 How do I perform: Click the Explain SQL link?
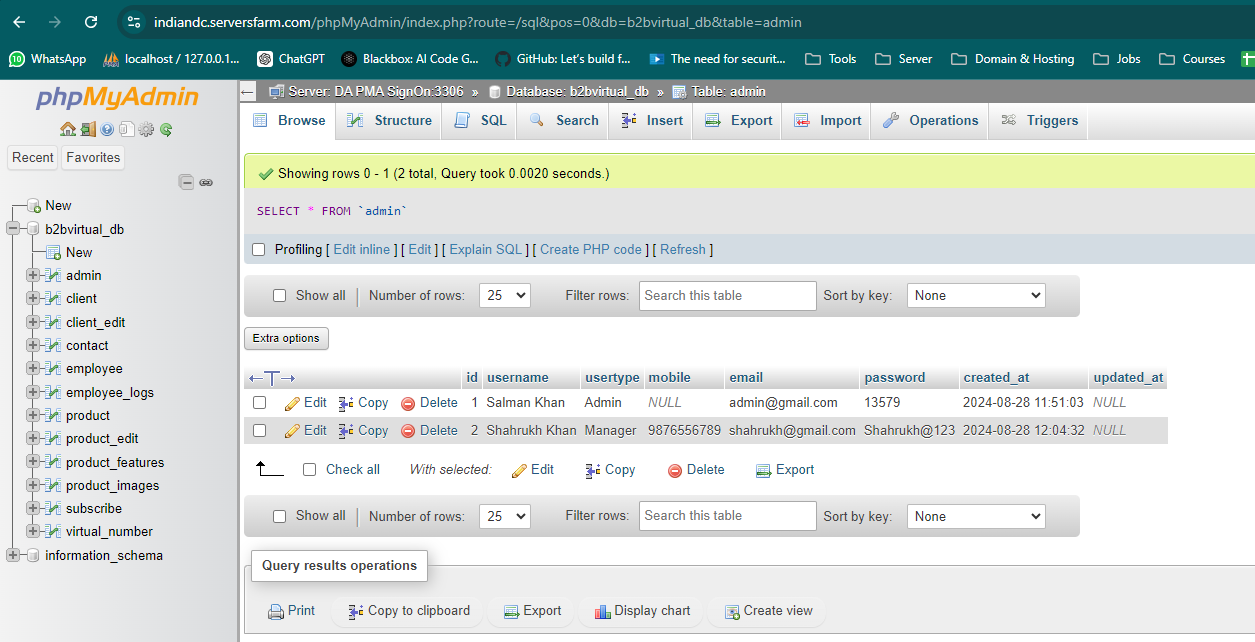(x=485, y=249)
